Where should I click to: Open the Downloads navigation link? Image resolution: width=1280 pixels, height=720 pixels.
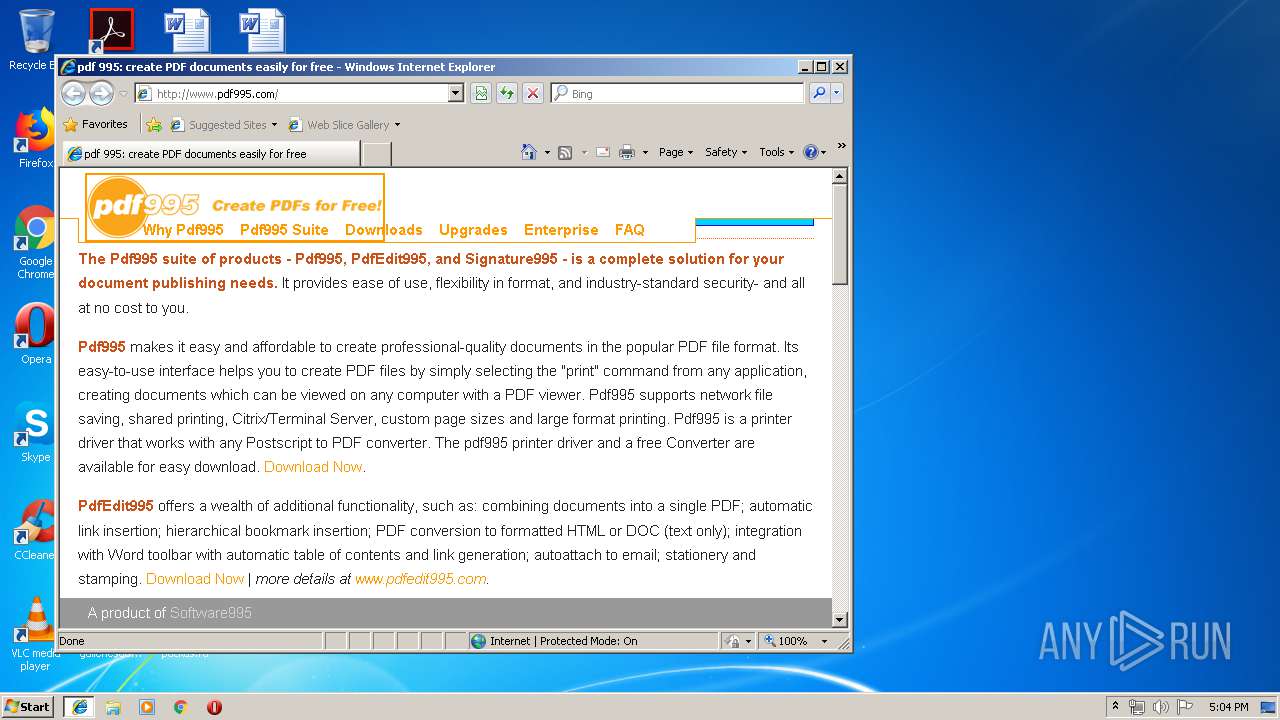coord(384,230)
